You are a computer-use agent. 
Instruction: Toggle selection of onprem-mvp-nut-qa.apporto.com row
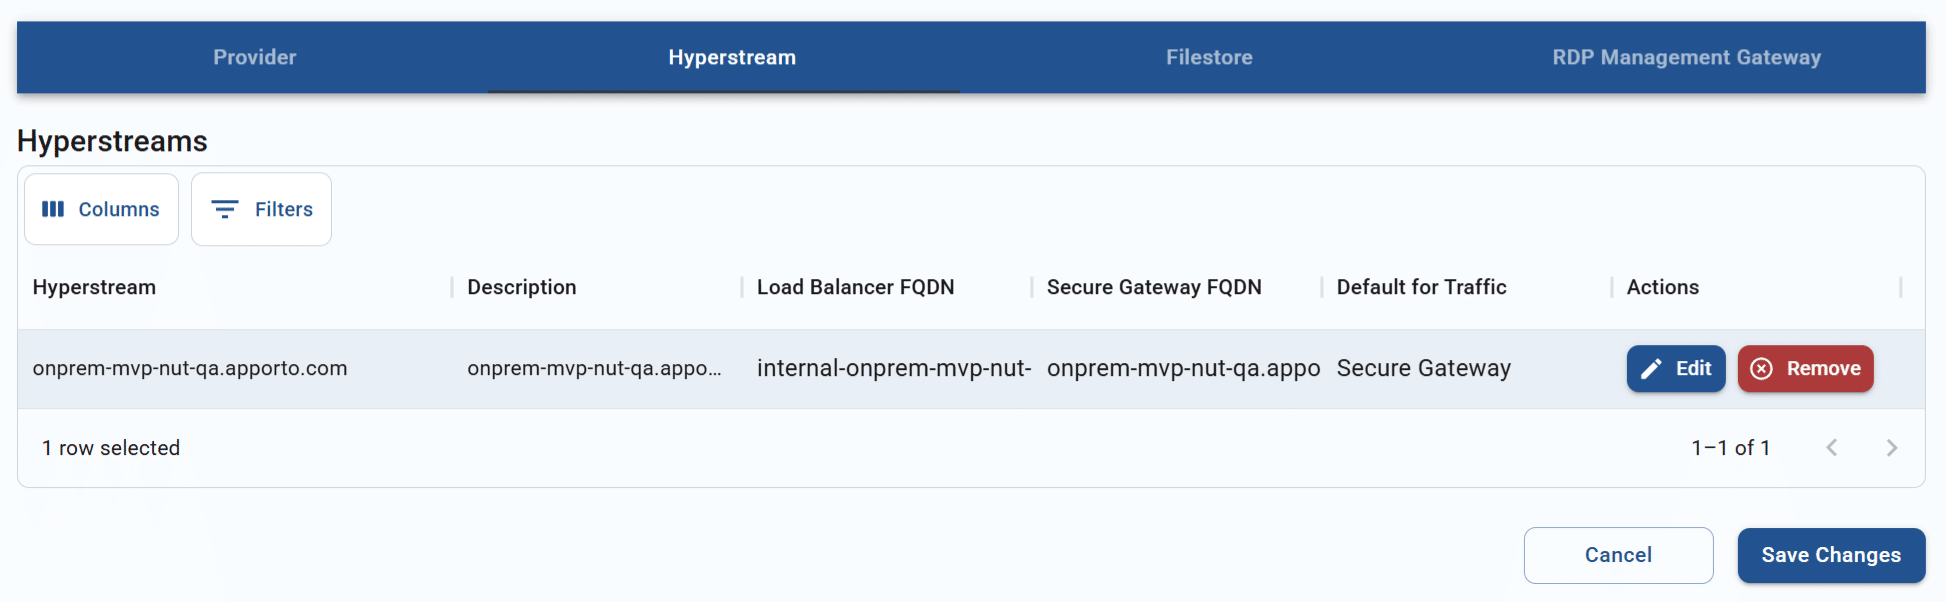(x=190, y=368)
